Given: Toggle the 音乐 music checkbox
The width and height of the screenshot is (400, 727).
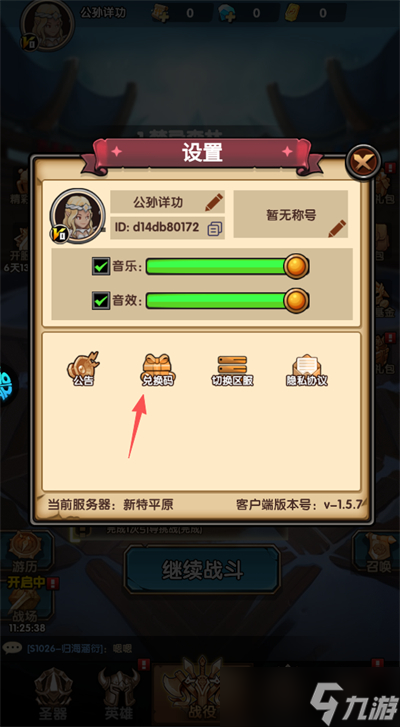Looking at the screenshot, I should tap(101, 267).
